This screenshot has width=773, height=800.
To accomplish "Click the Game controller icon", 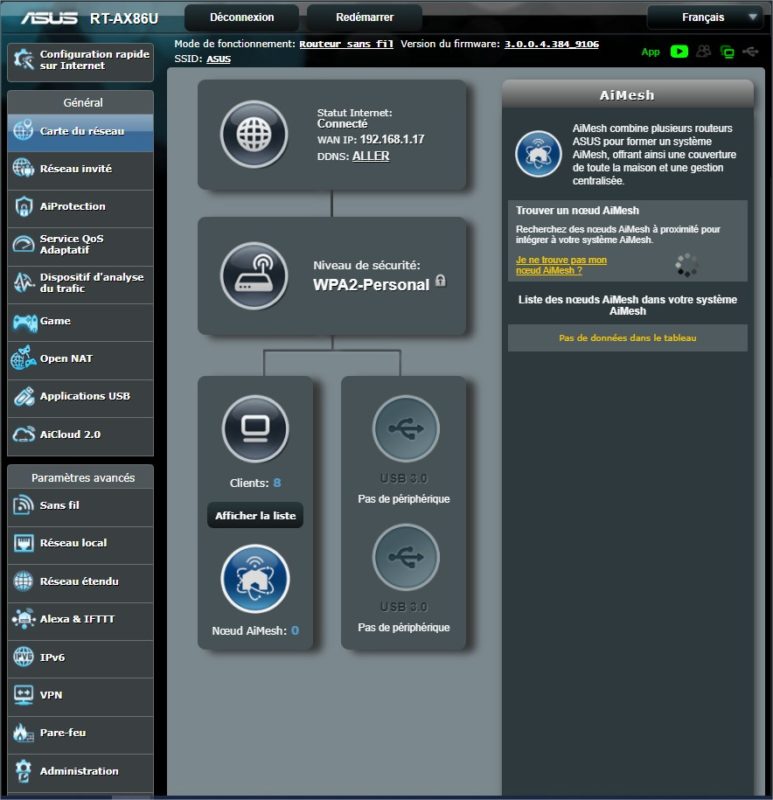I will pos(24,322).
